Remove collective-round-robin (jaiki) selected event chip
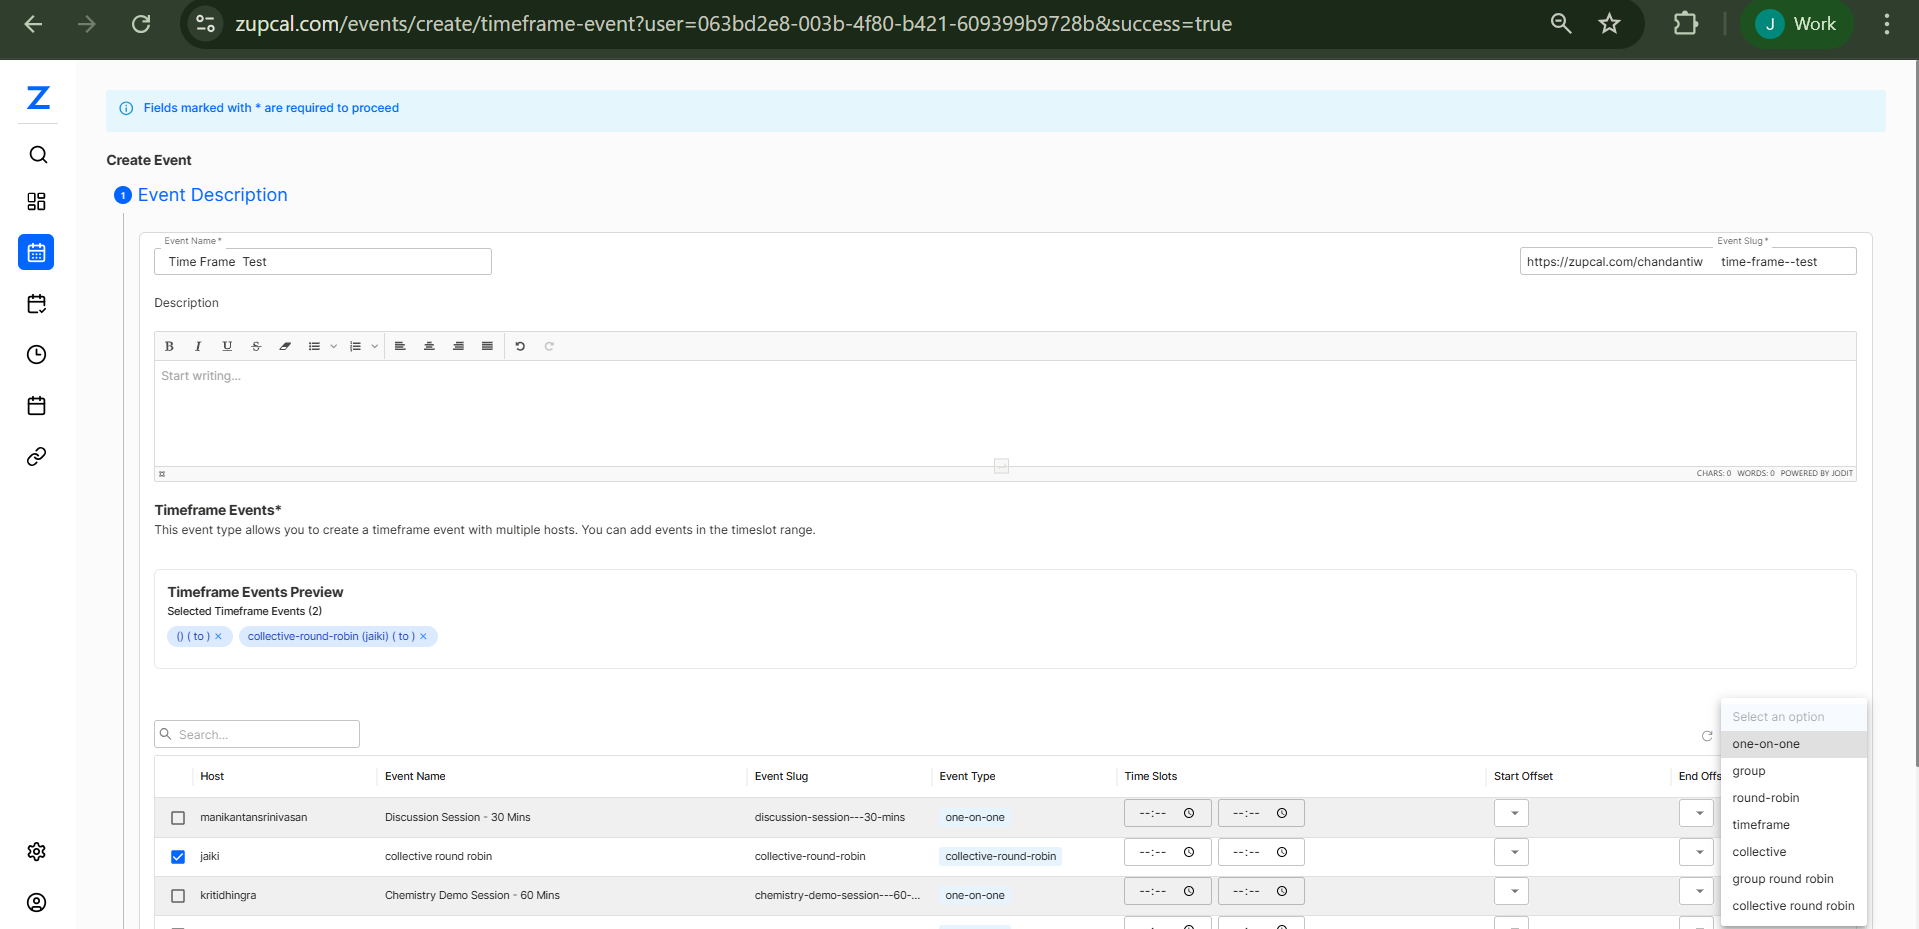1919x929 pixels. tap(423, 636)
